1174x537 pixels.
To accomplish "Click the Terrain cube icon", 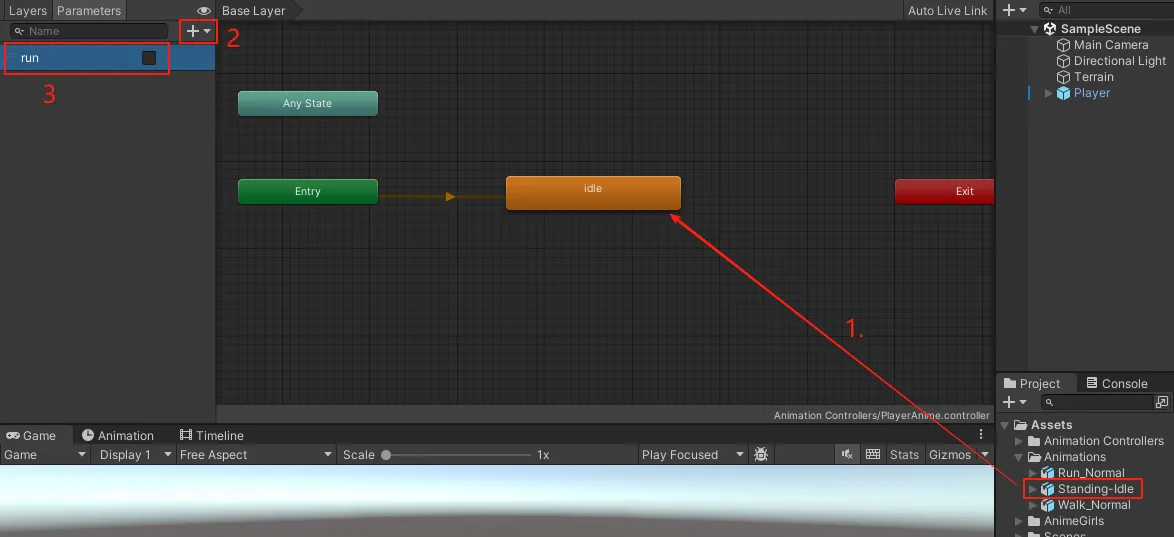I will (1063, 76).
